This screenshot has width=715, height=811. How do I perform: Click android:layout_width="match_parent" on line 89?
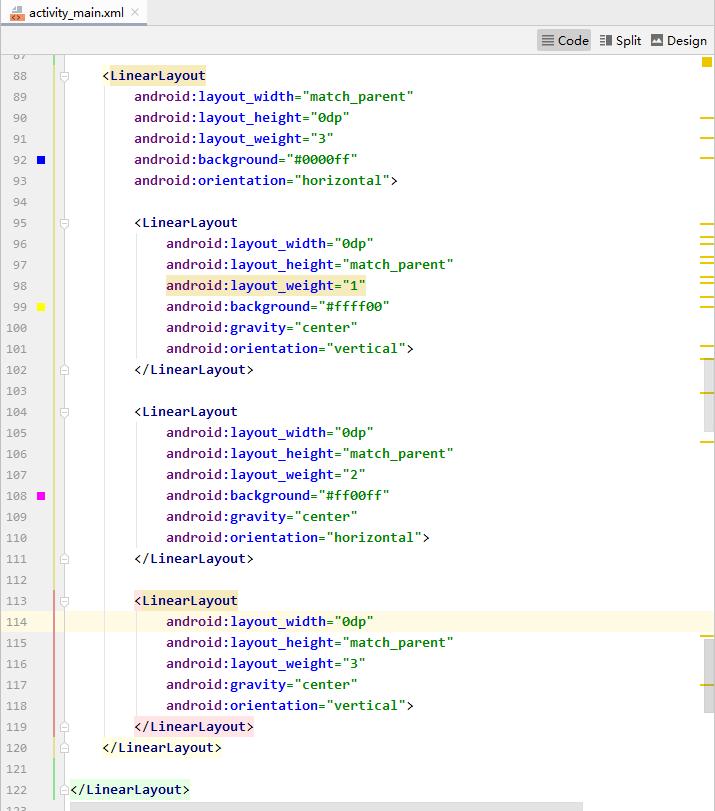point(274,97)
